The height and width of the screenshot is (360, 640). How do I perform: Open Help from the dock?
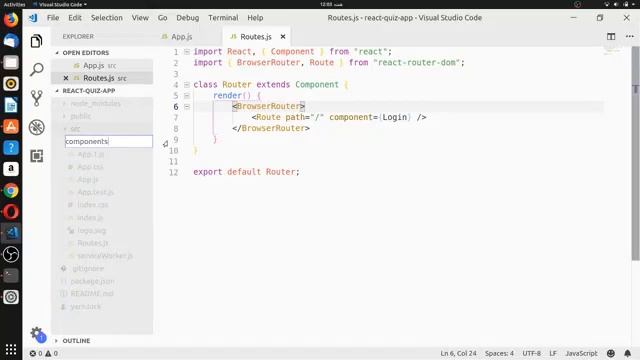[x=11, y=148]
